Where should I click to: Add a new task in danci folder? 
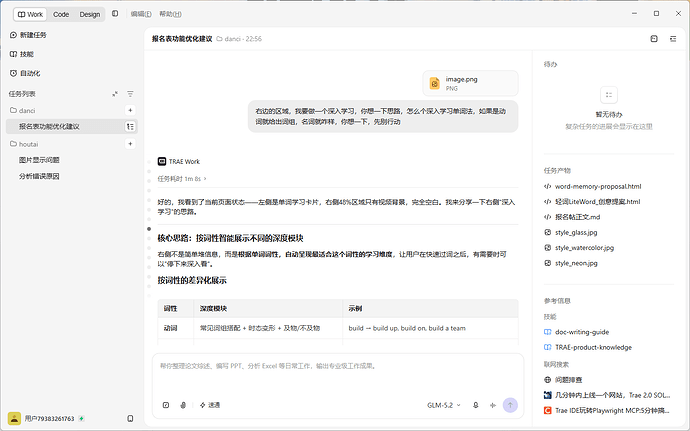pos(130,110)
